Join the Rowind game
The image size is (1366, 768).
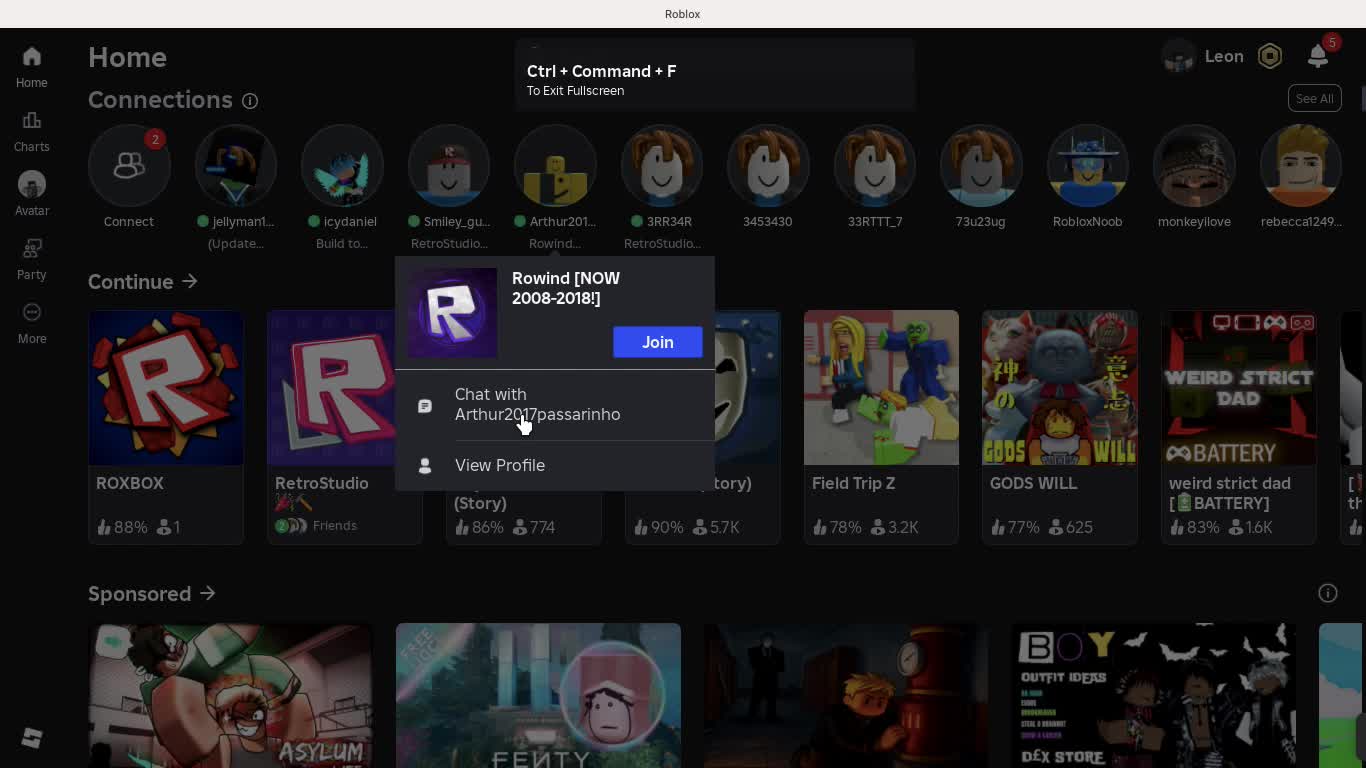point(657,342)
